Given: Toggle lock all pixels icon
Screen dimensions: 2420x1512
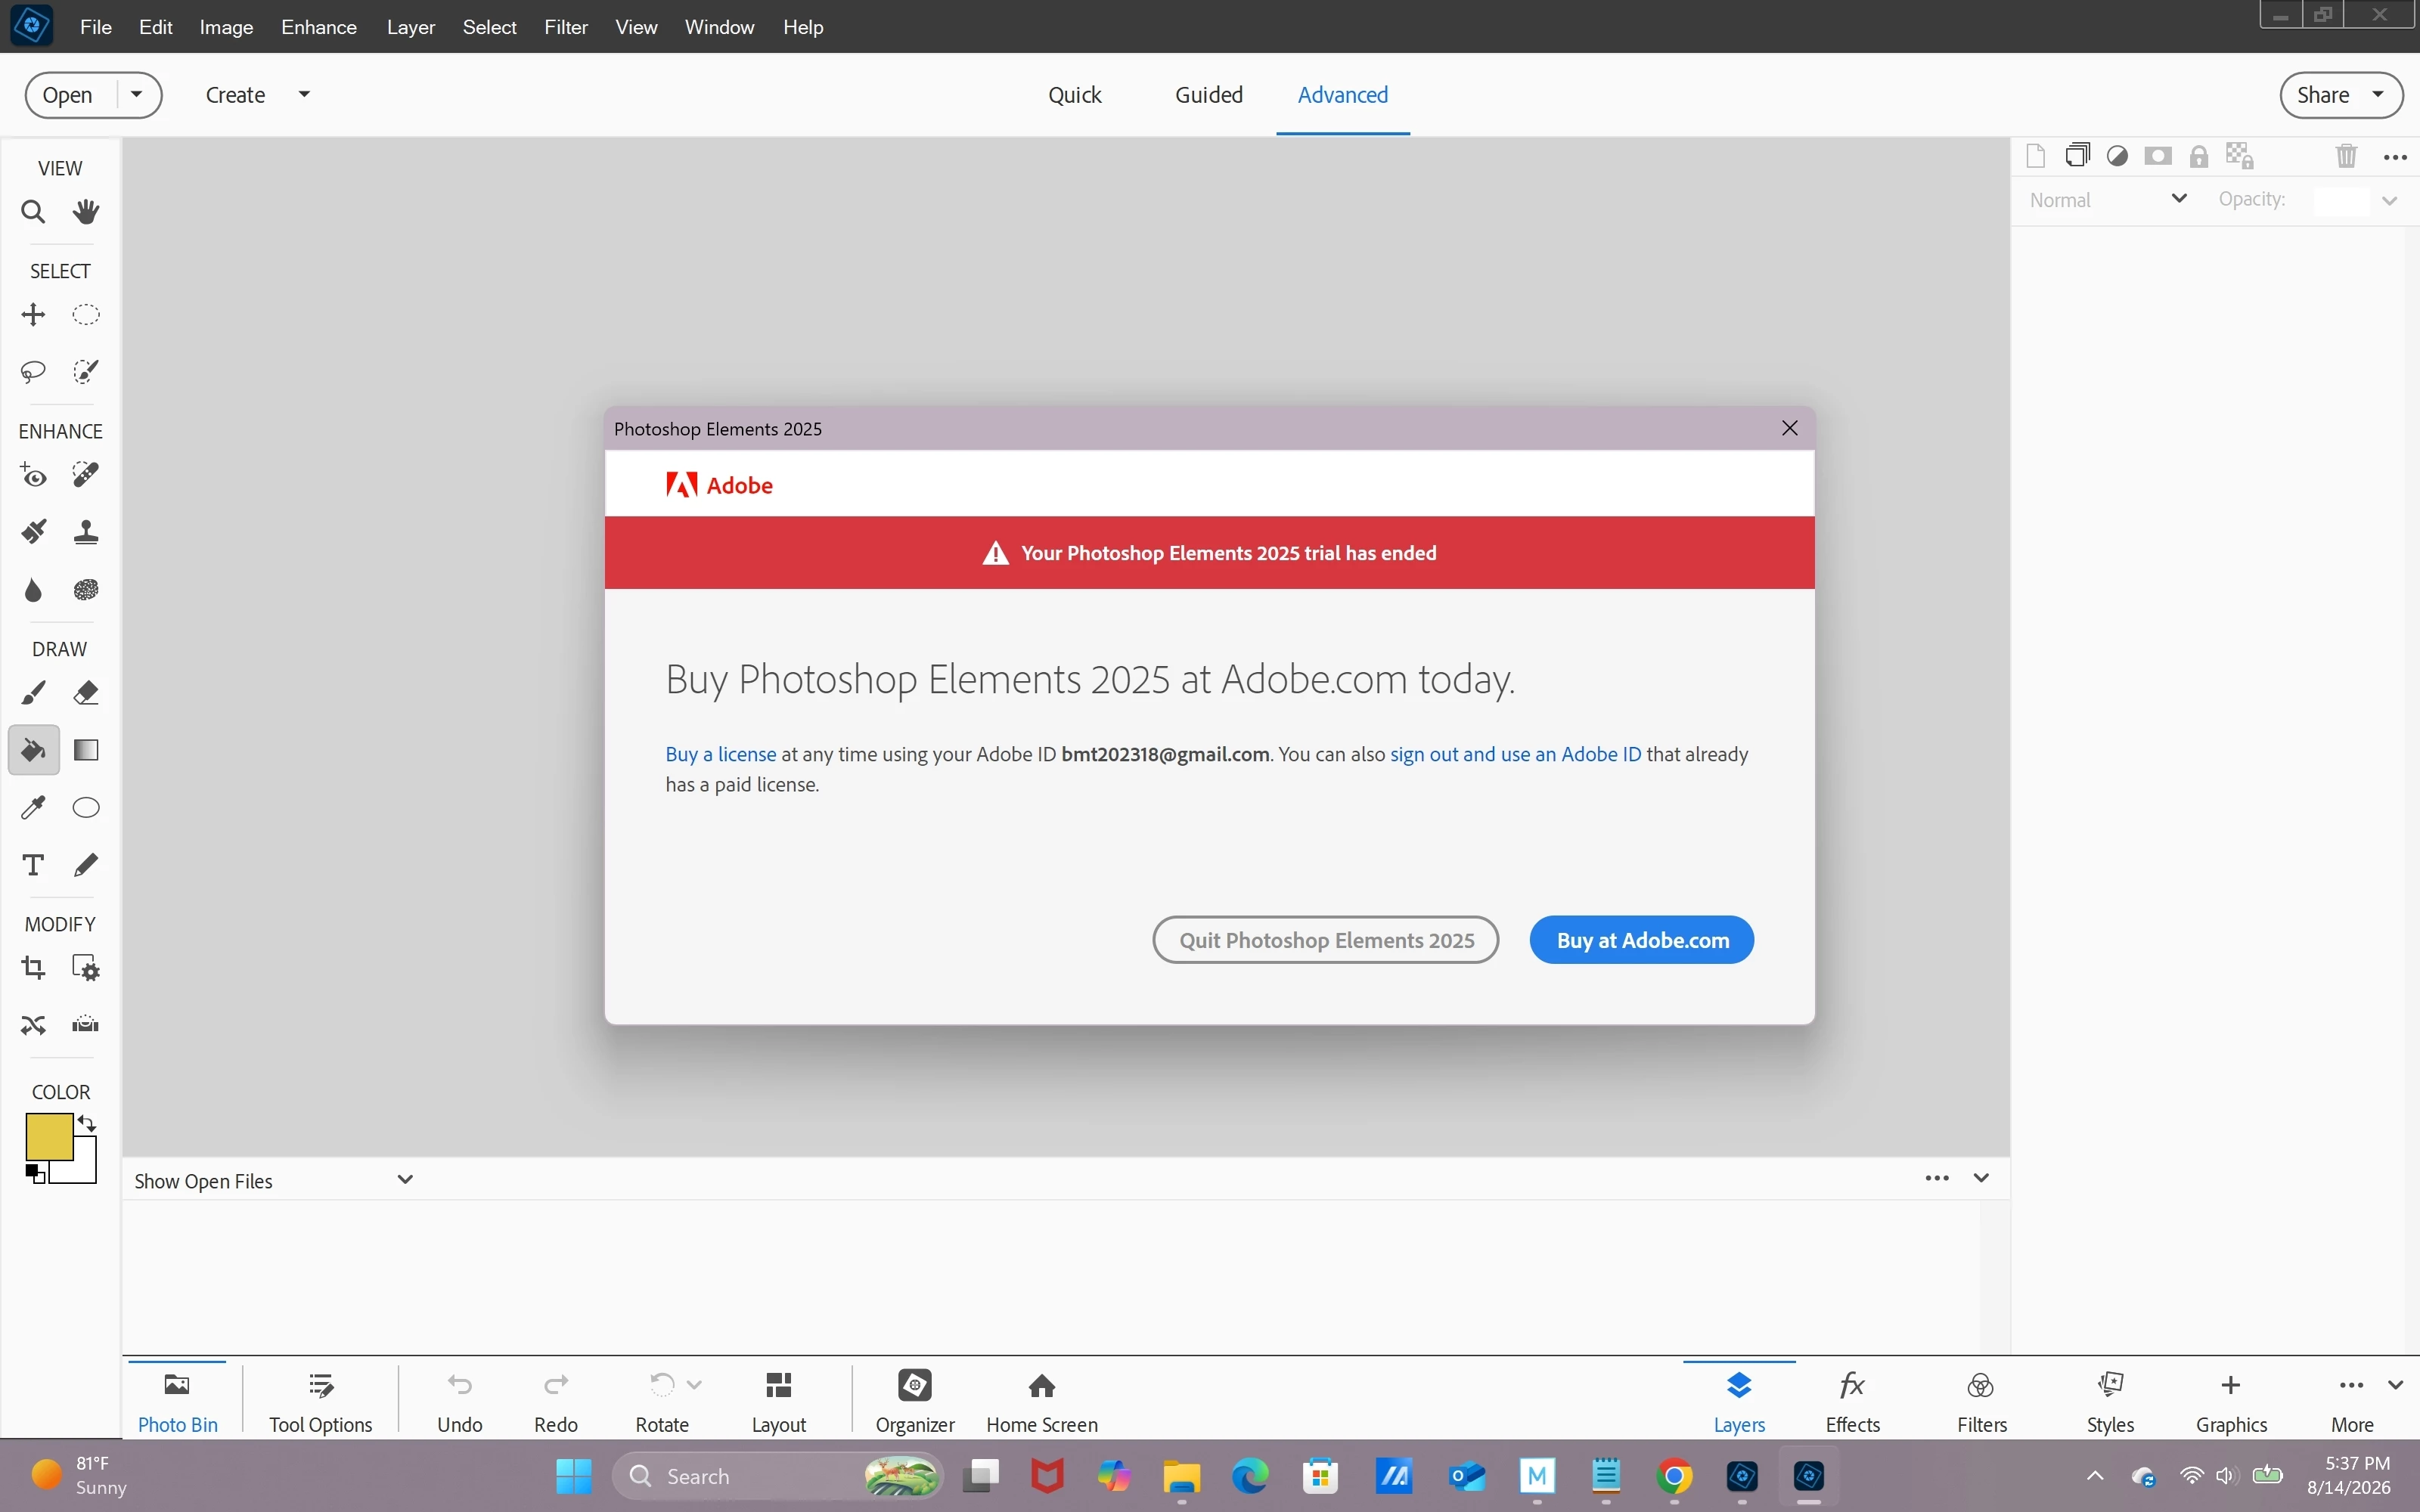Looking at the screenshot, I should click(2199, 156).
